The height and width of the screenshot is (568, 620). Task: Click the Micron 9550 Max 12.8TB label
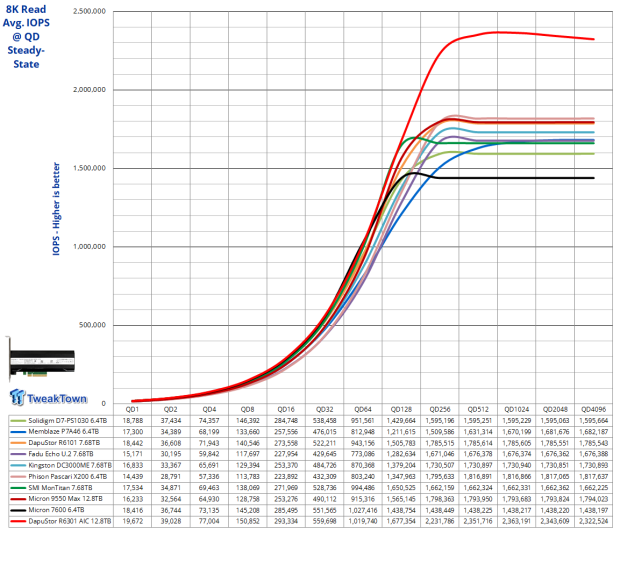(x=67, y=499)
